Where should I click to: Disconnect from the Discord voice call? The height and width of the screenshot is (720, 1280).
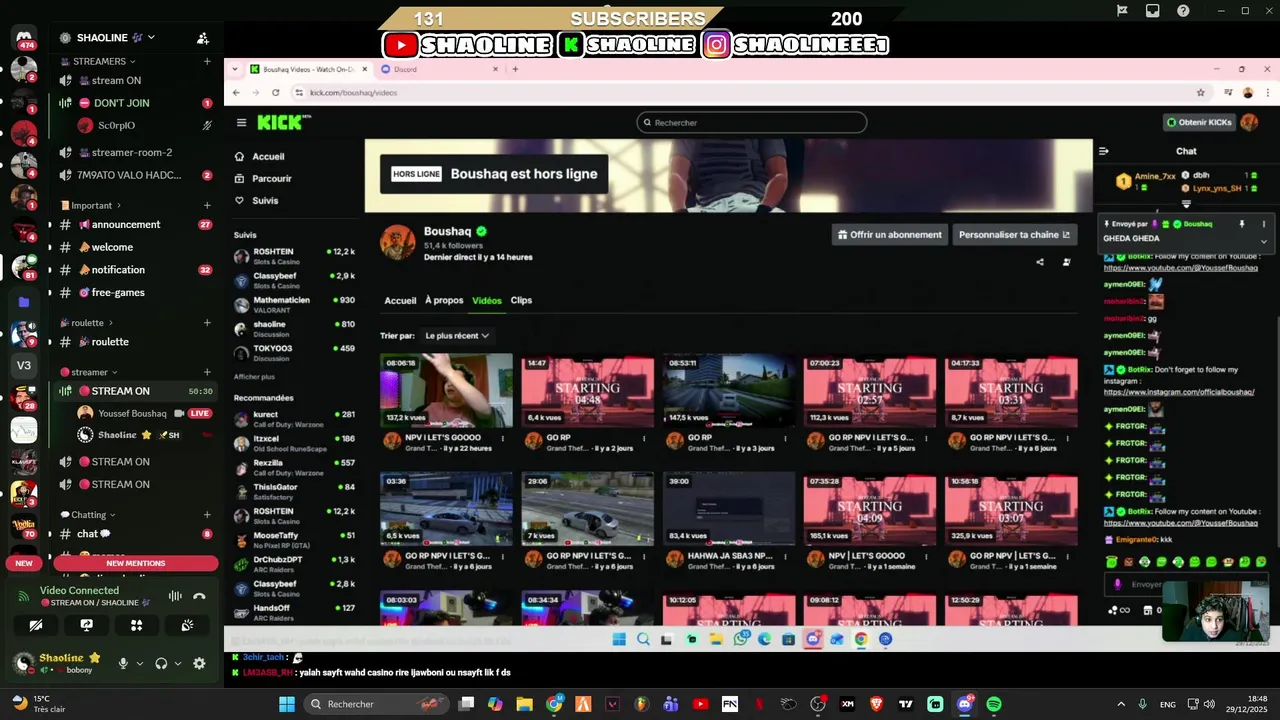(199, 596)
